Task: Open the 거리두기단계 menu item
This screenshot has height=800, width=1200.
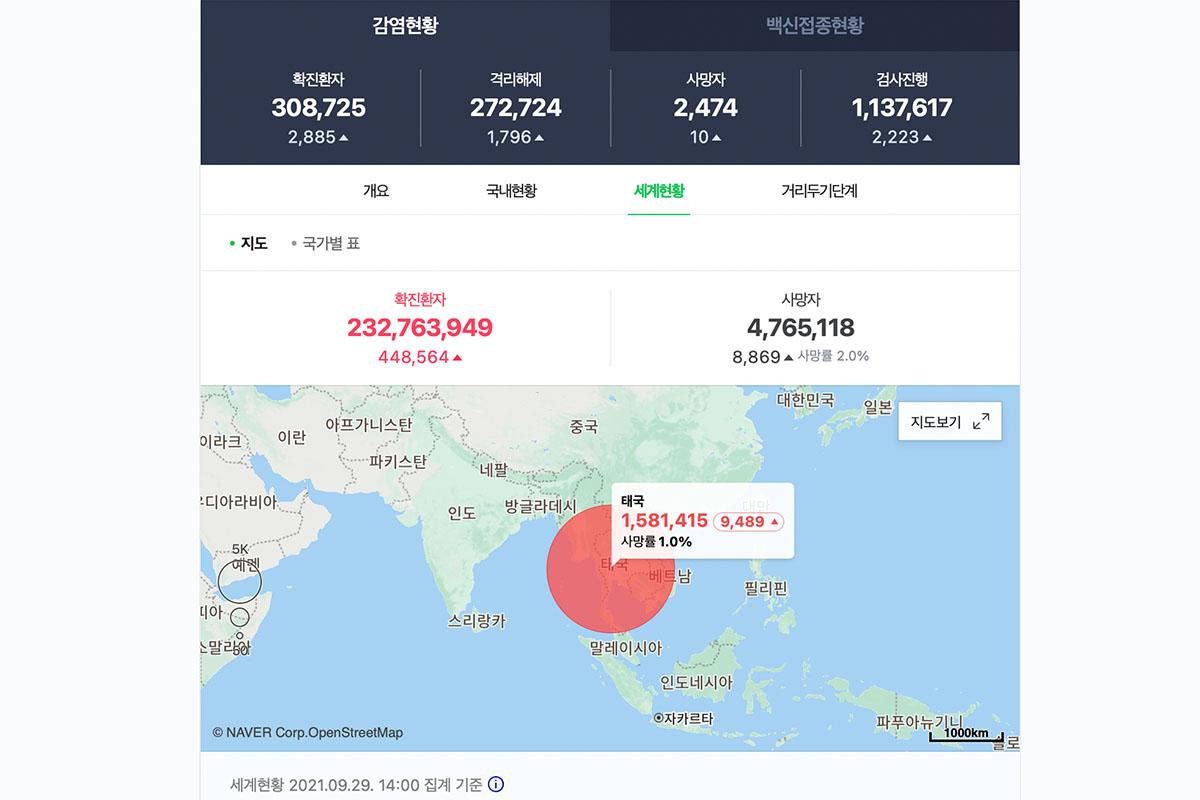Action: click(819, 190)
